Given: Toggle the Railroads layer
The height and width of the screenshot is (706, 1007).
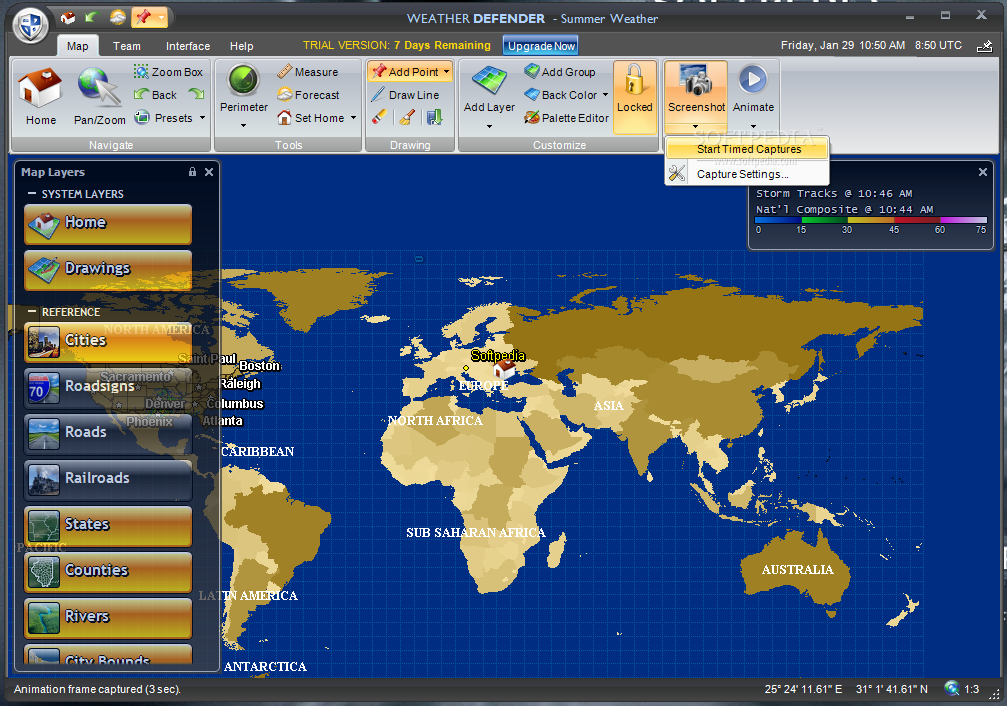Looking at the screenshot, I should click(x=108, y=481).
